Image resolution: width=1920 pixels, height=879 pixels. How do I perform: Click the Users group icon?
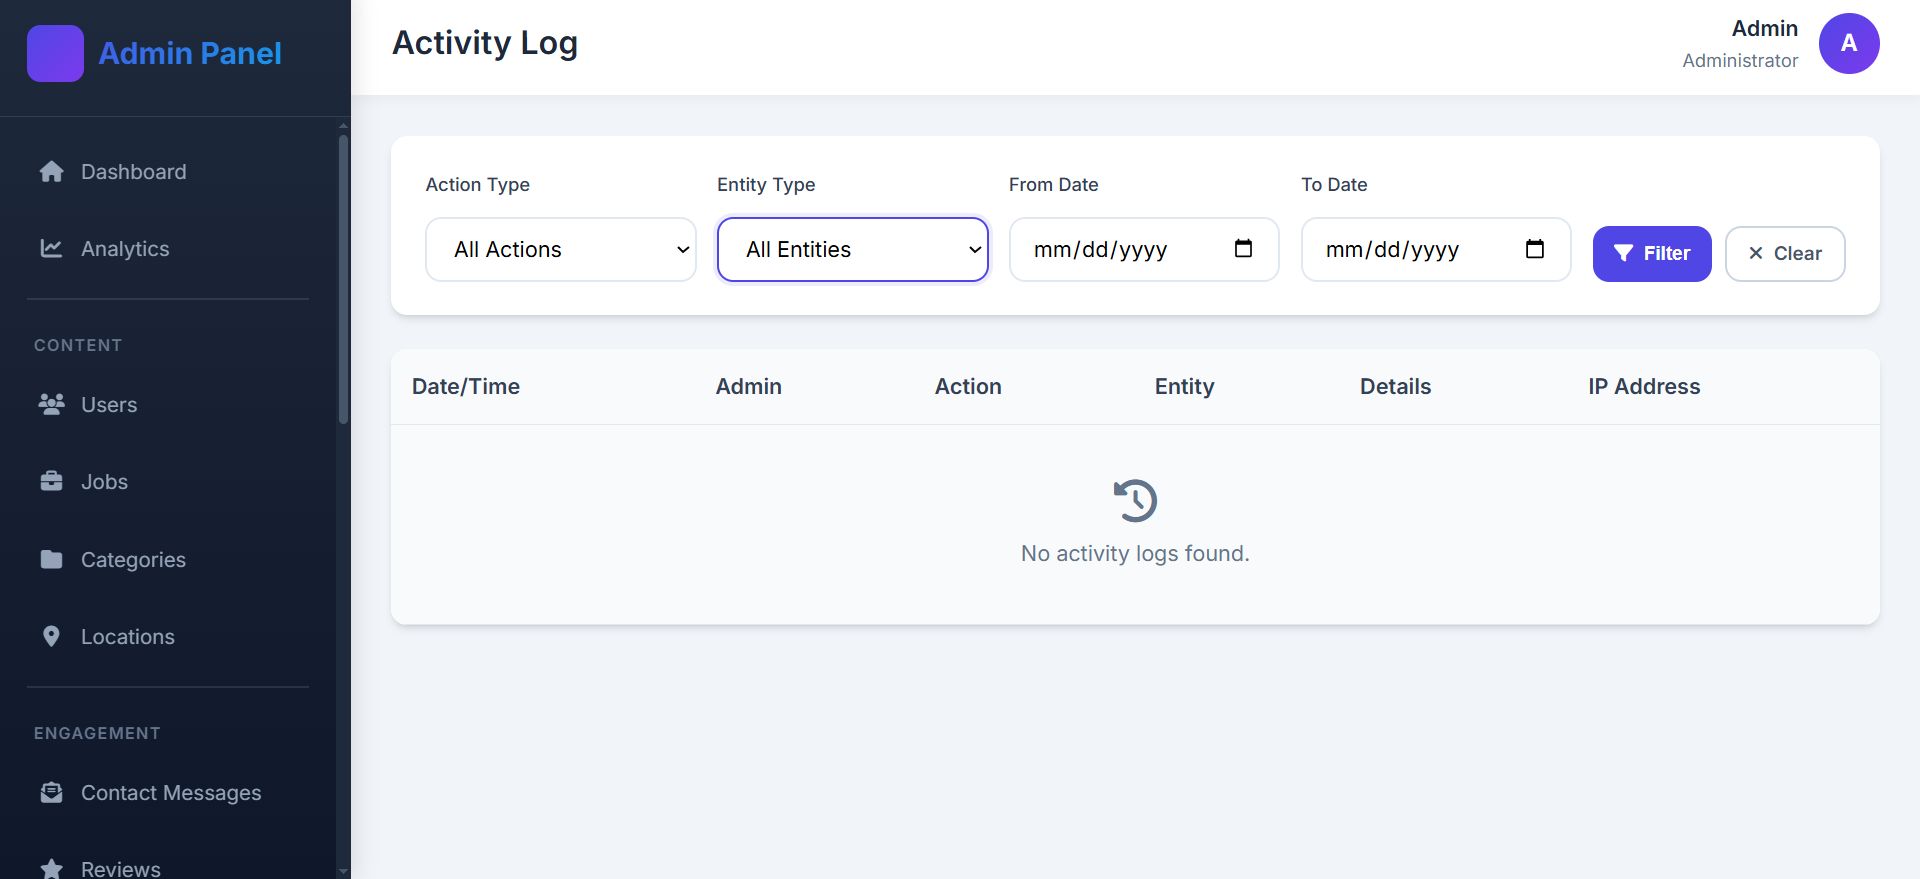coord(51,405)
